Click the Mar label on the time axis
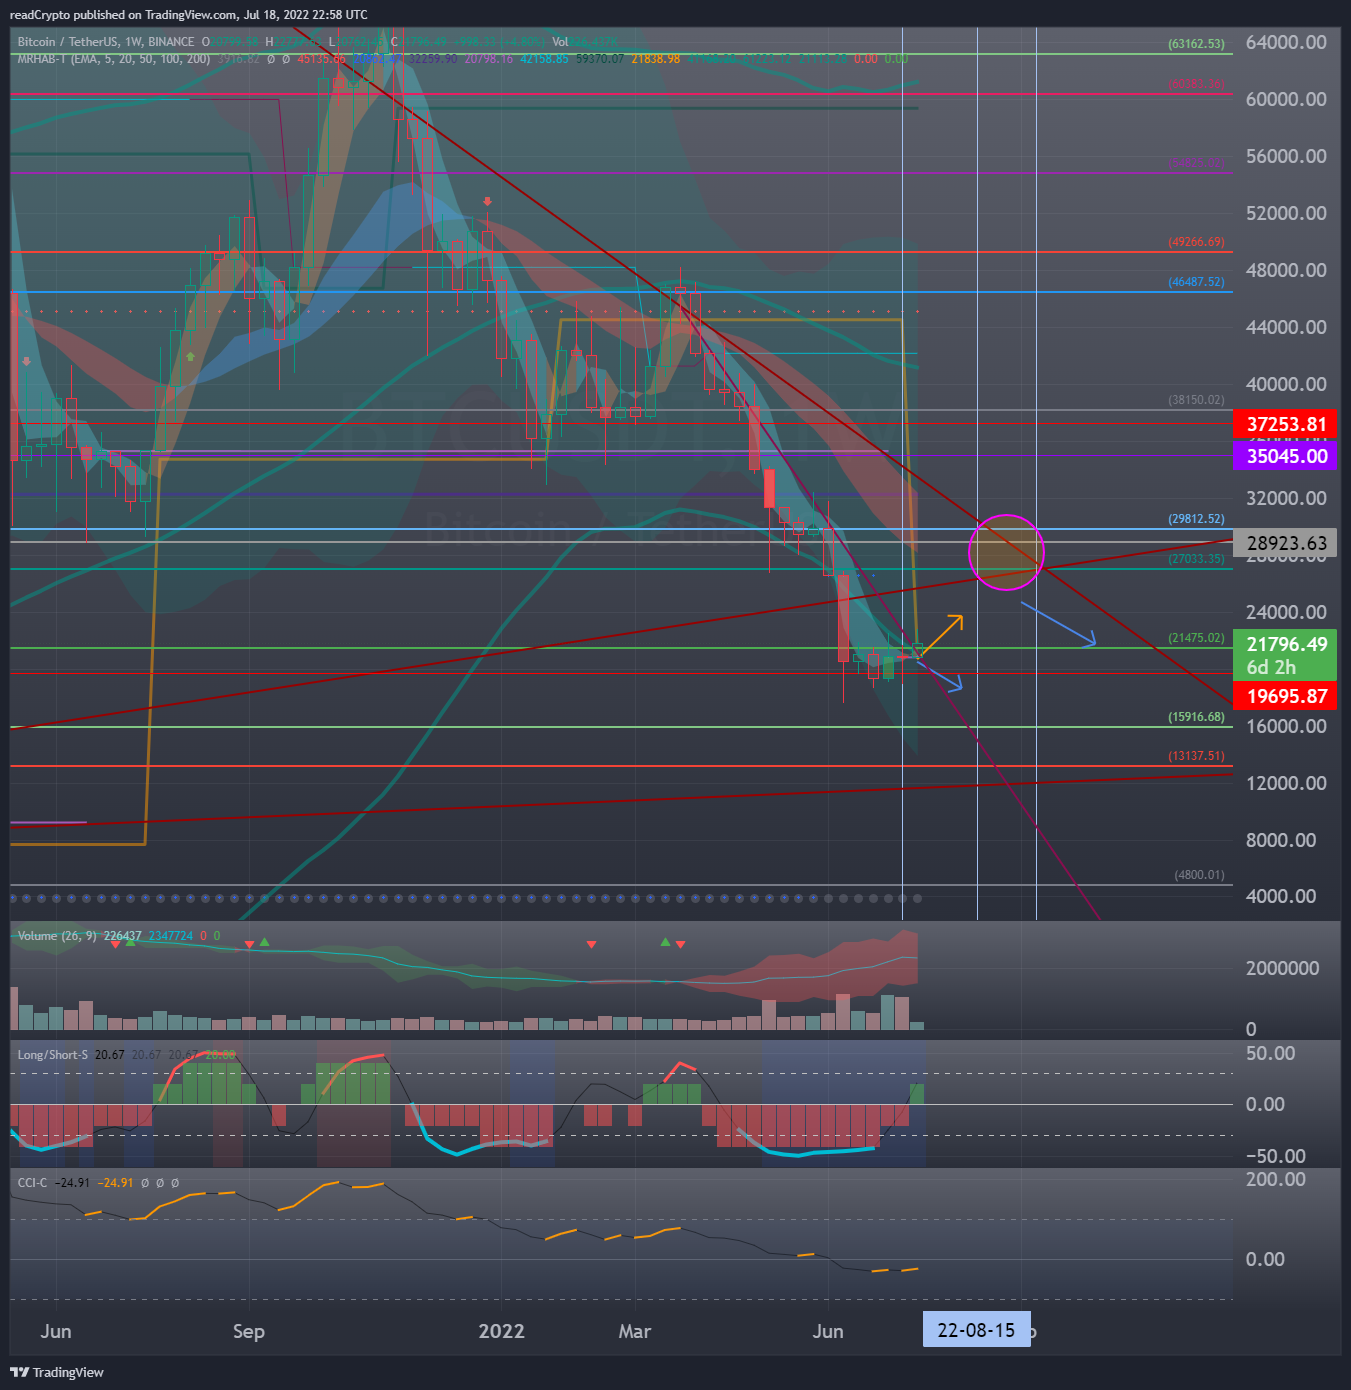Image resolution: width=1351 pixels, height=1390 pixels. point(635,1331)
